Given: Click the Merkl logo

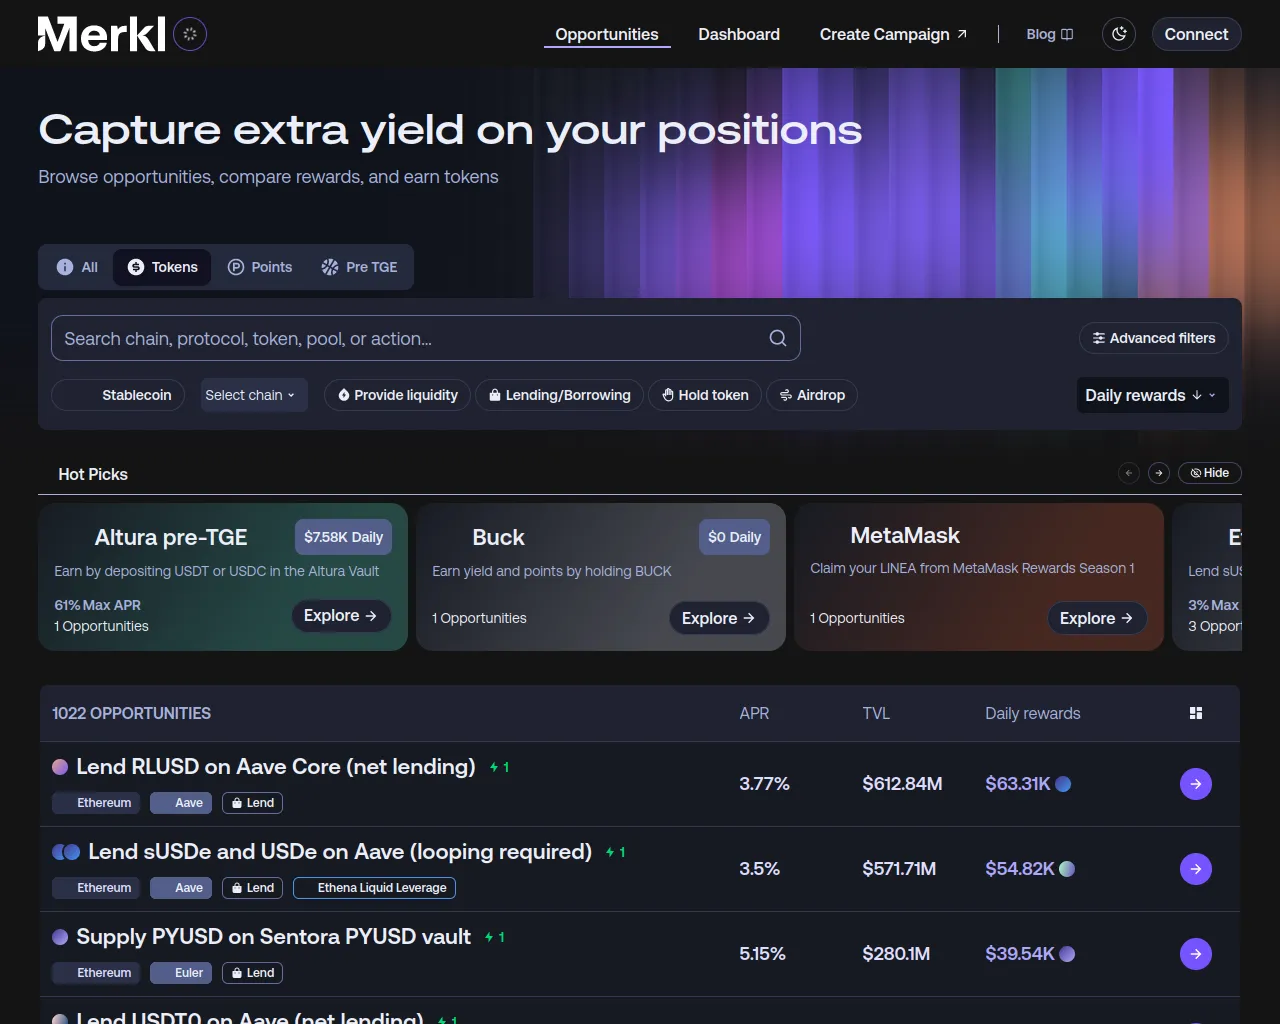Looking at the screenshot, I should pos(101,34).
